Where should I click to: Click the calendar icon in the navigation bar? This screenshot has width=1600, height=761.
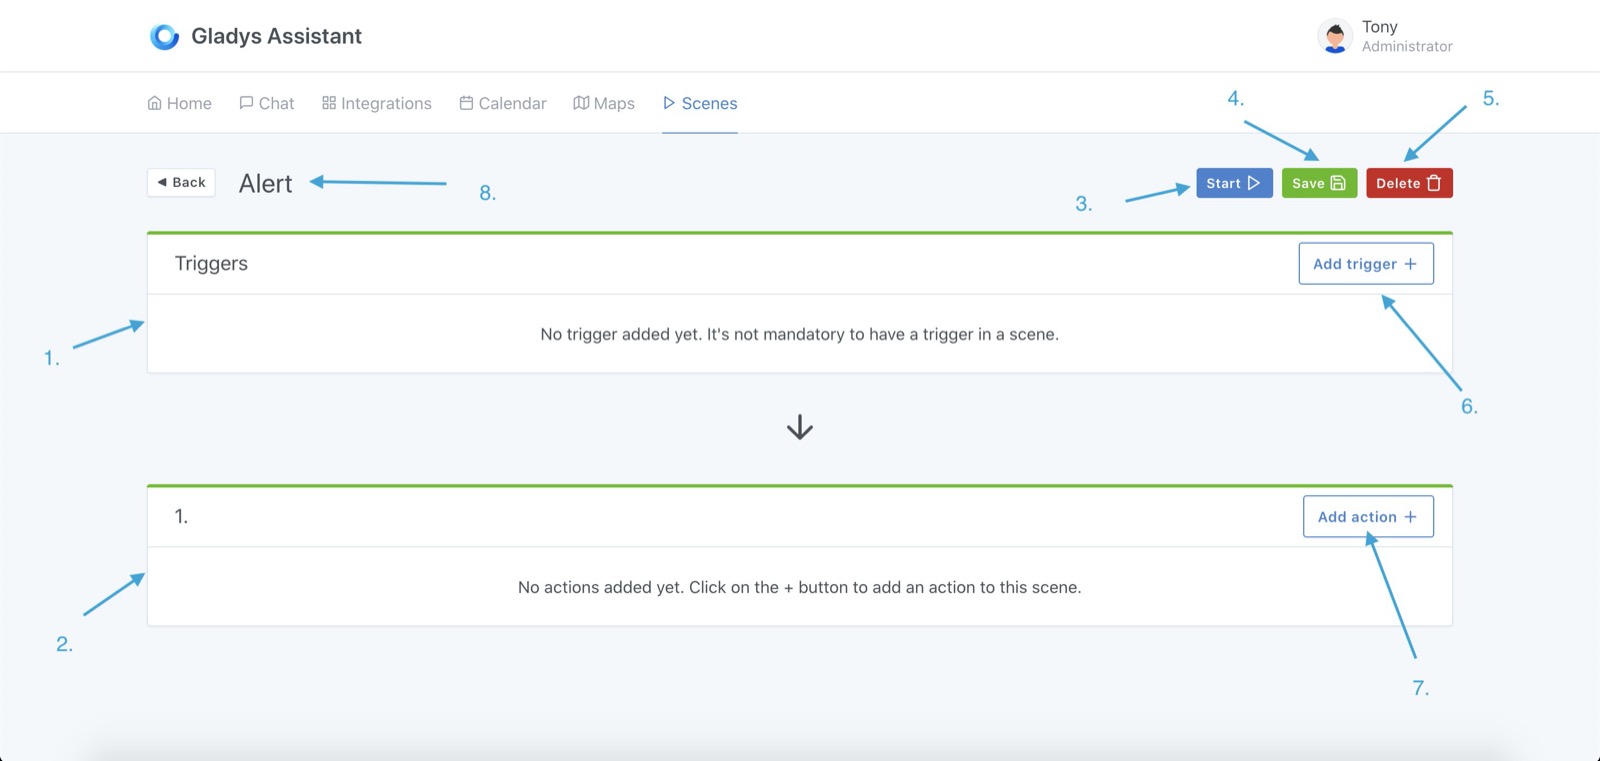pos(466,103)
